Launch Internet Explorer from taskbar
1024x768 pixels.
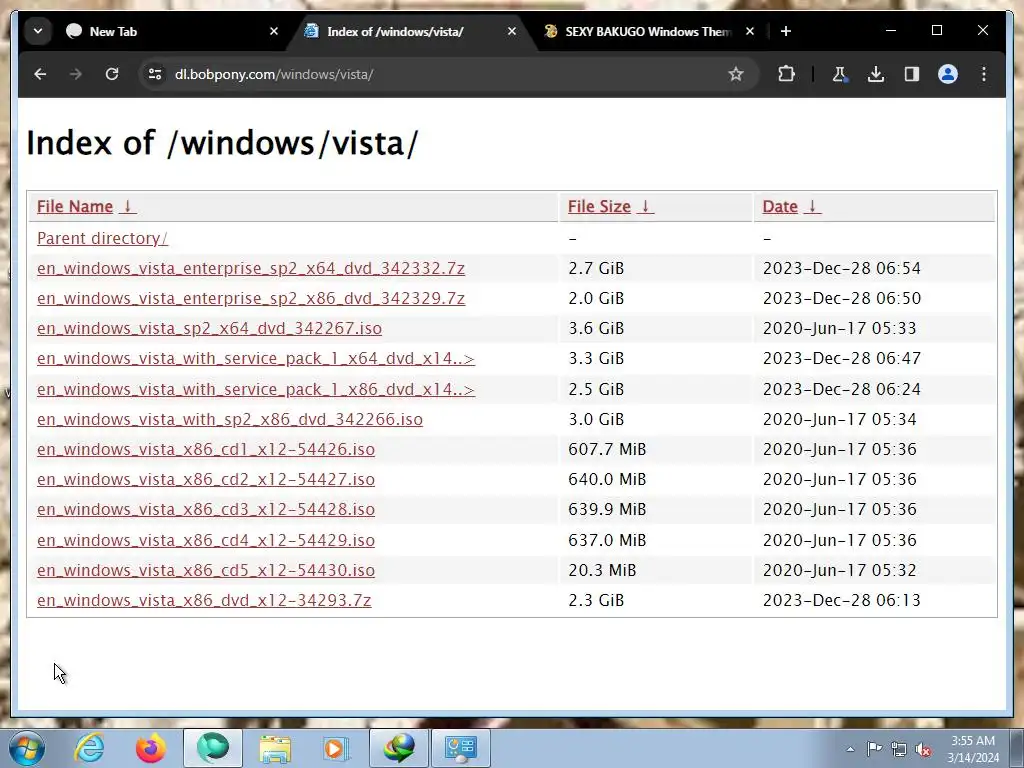pos(89,748)
